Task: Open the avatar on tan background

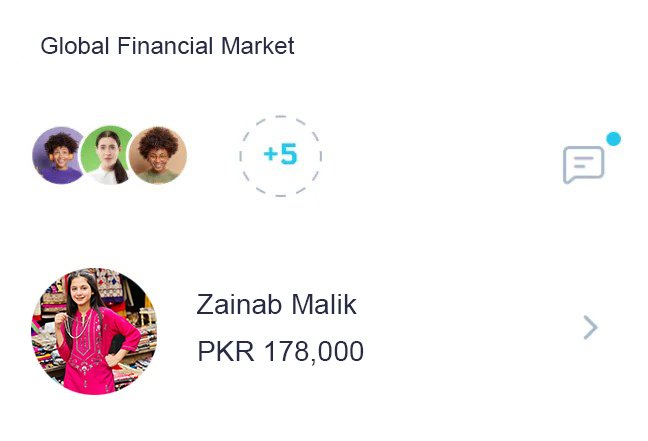Action: pos(158,155)
